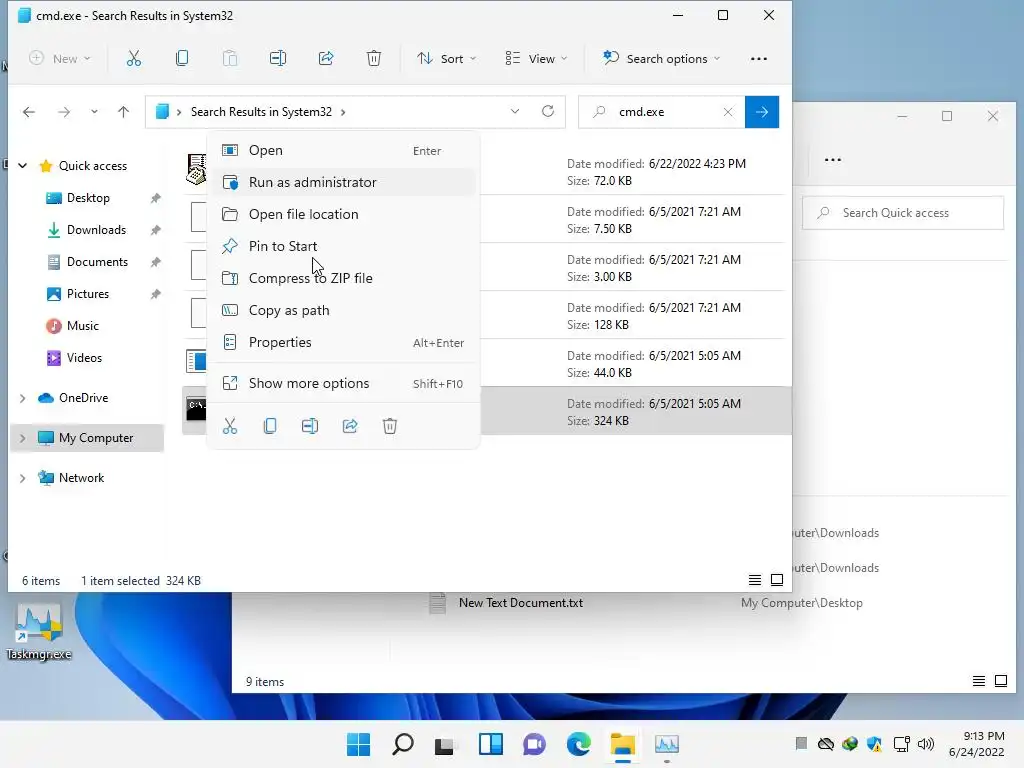The height and width of the screenshot is (768, 1024).
Task: Click the Rename icon in the top toolbar
Action: coord(278,59)
